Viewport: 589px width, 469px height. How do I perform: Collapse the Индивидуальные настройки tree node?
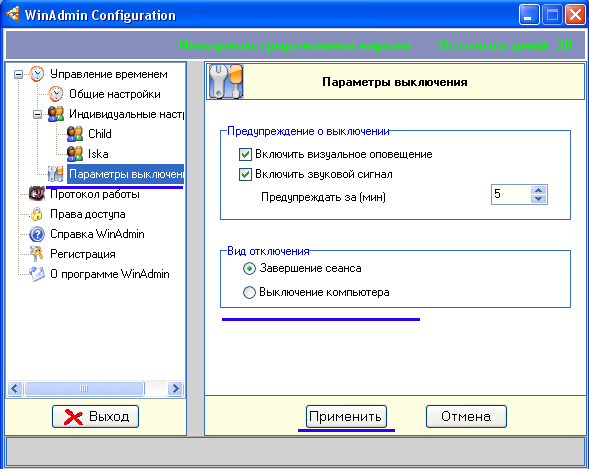coord(37,114)
